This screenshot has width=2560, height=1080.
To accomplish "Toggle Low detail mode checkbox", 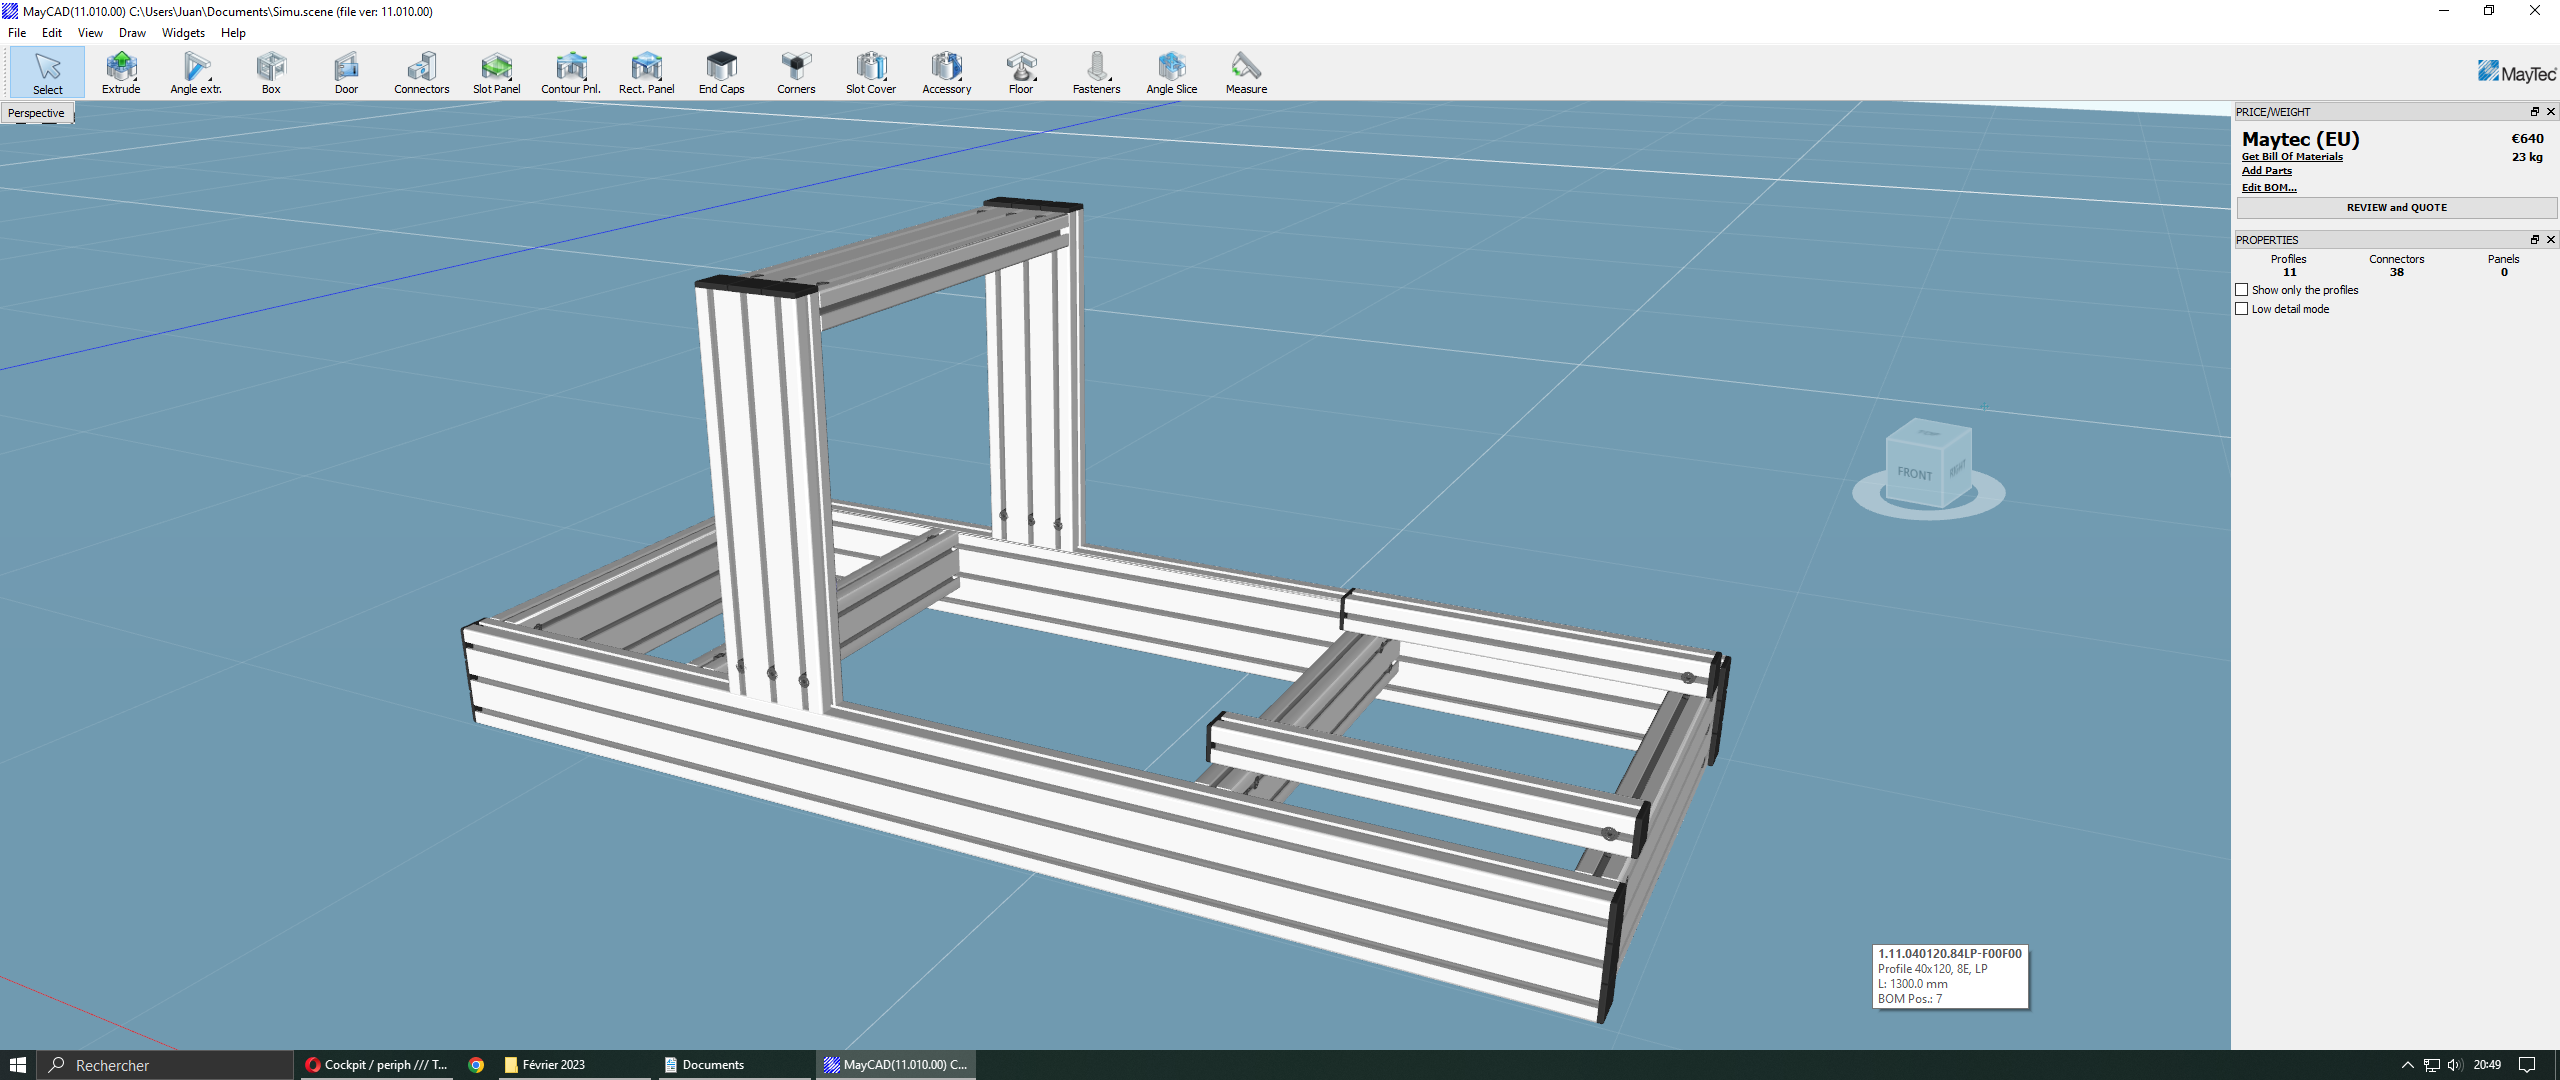I will click(x=2242, y=309).
